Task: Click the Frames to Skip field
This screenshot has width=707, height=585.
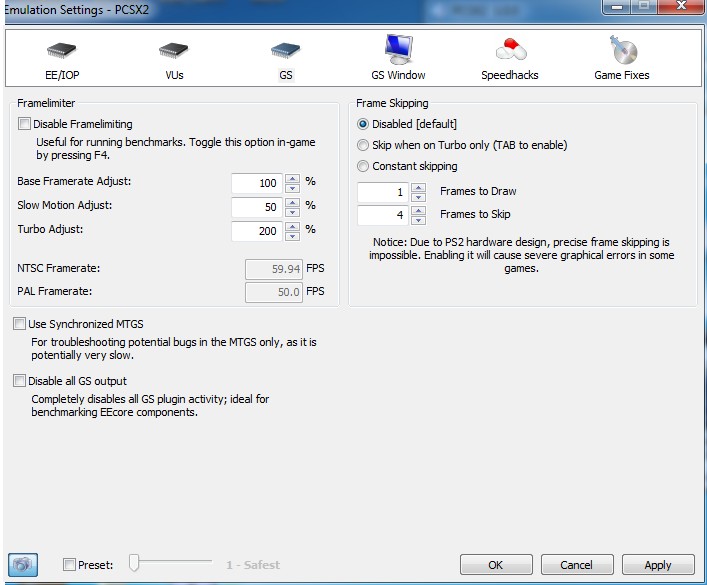Action: pos(383,215)
